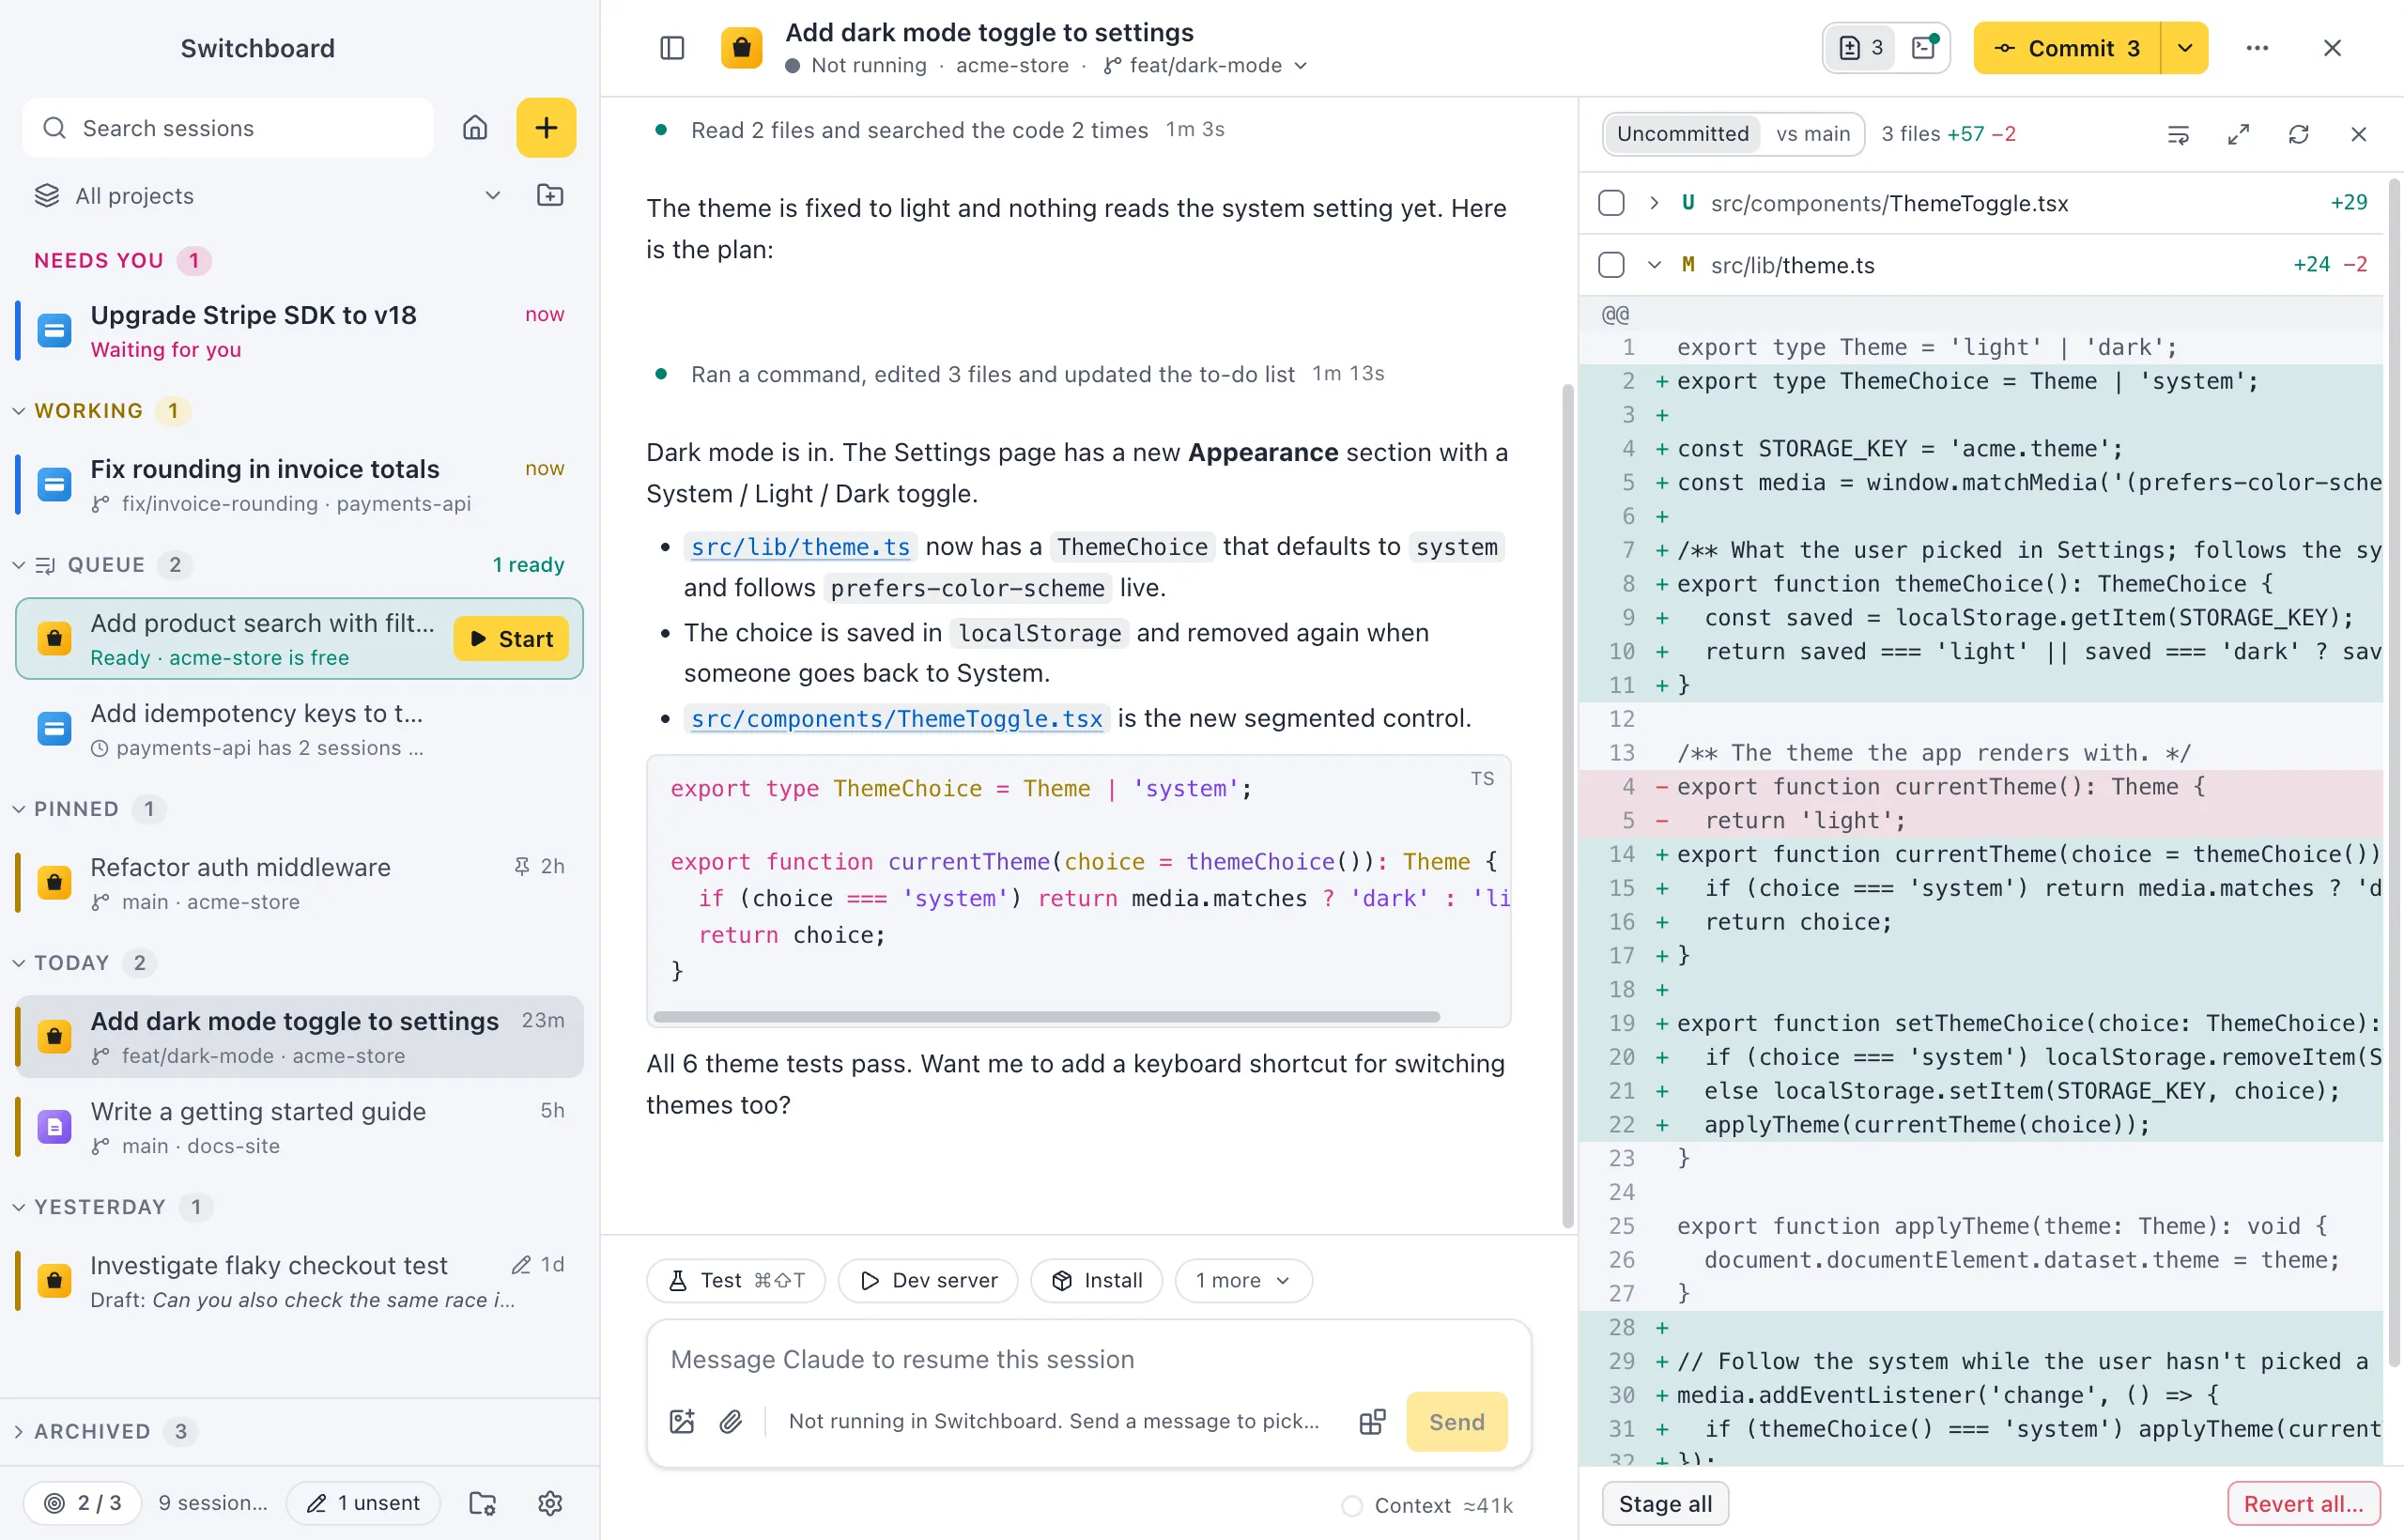The image size is (2404, 1540).
Task: Open Fix rounding in invoice totals session
Action: click(299, 485)
